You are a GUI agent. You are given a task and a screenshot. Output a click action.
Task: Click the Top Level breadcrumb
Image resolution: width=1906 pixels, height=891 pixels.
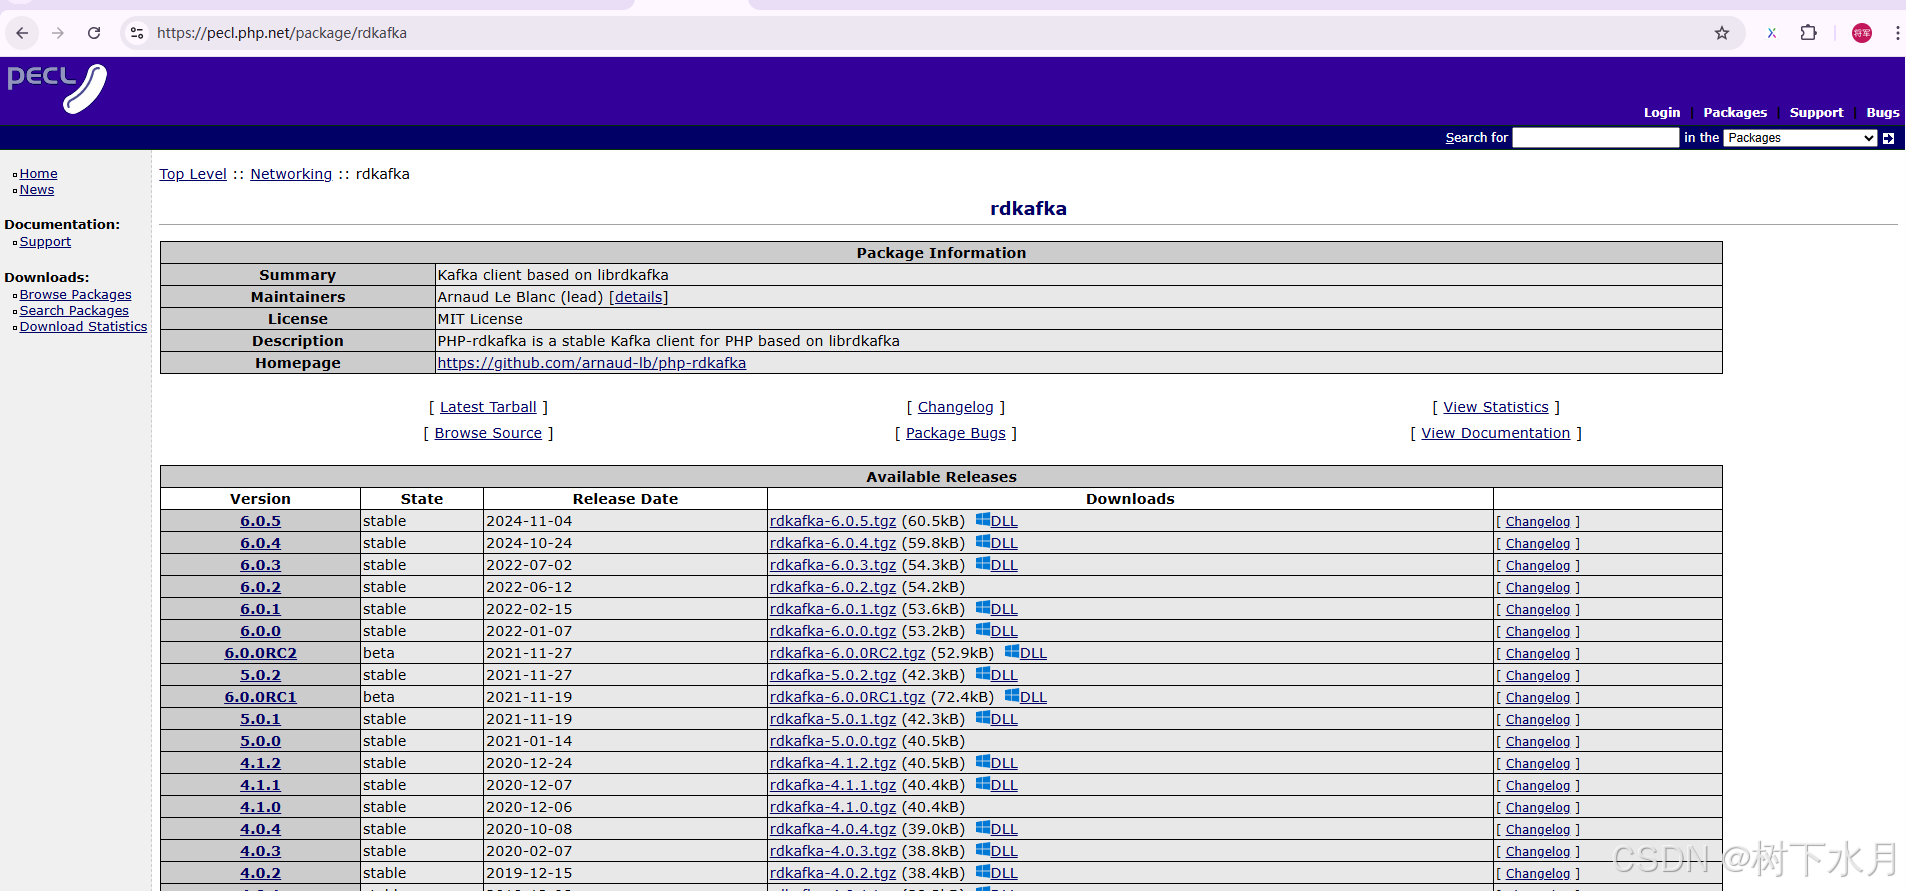pos(193,174)
